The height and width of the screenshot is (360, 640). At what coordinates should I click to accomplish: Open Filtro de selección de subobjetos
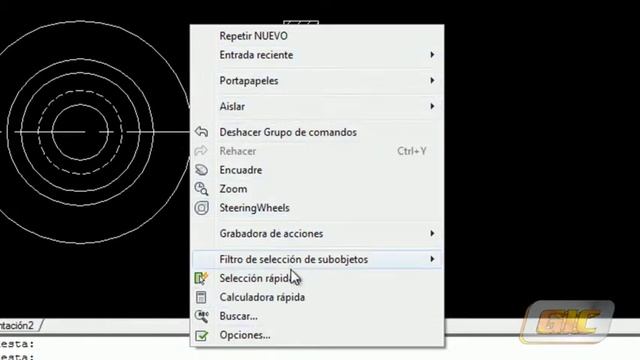coord(317,259)
